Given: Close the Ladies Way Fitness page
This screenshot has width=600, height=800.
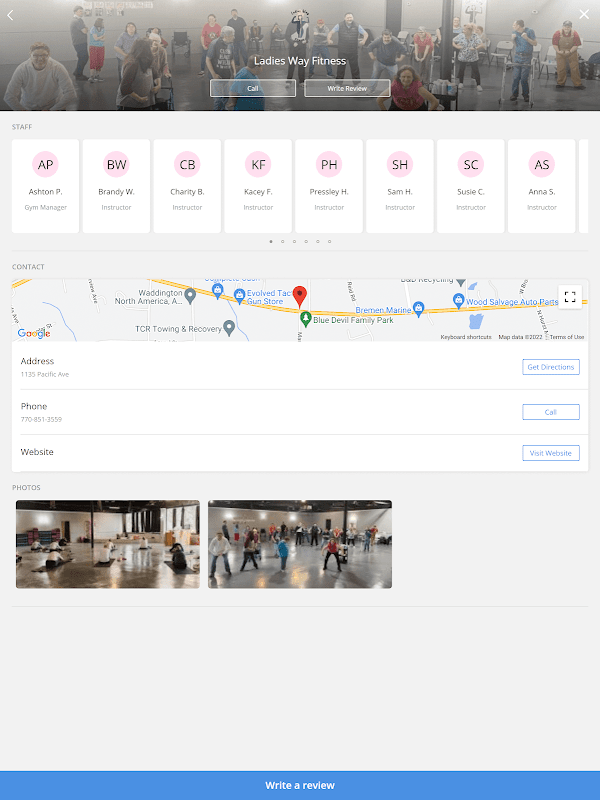Looking at the screenshot, I should [584, 14].
